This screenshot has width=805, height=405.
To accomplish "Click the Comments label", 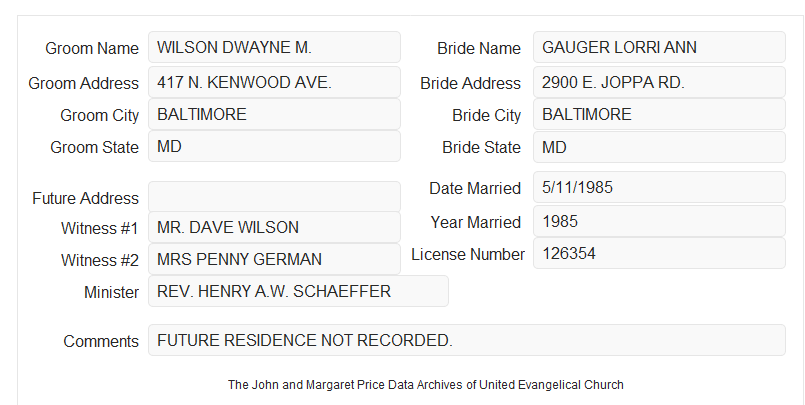I will (x=101, y=341).
